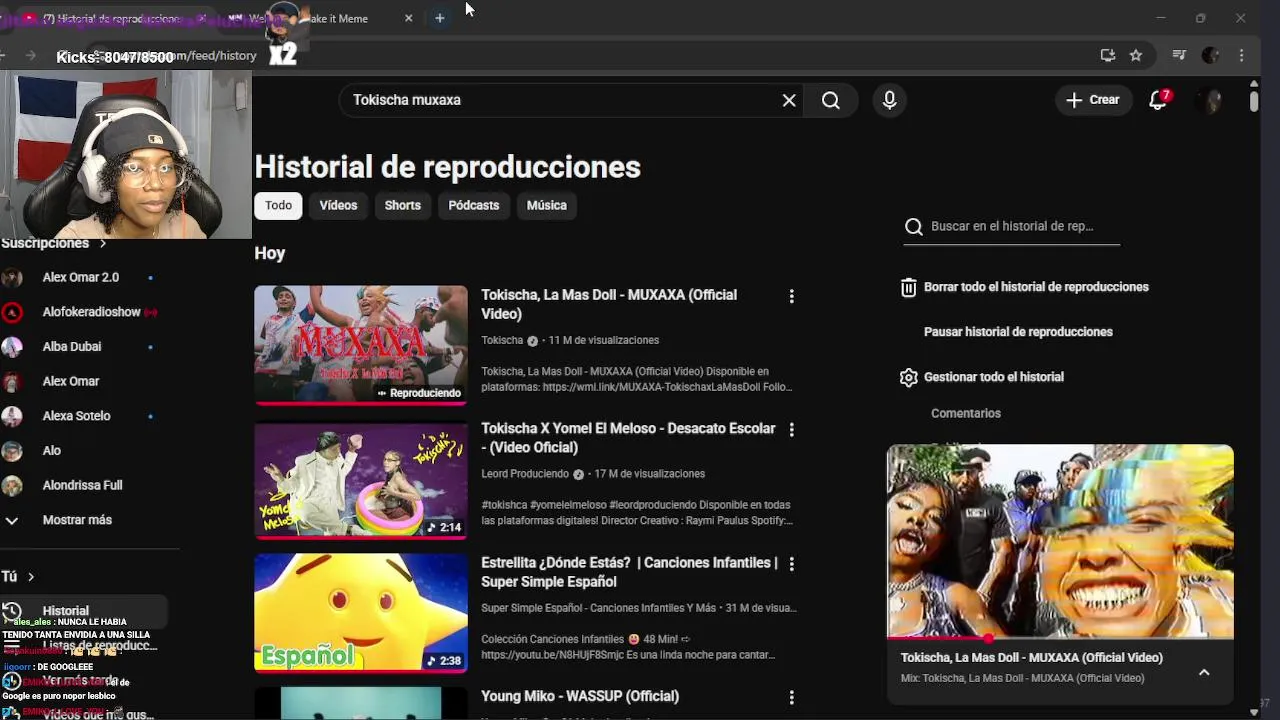Select the Música filter chip
Viewport: 1280px width, 720px height.
(546, 205)
